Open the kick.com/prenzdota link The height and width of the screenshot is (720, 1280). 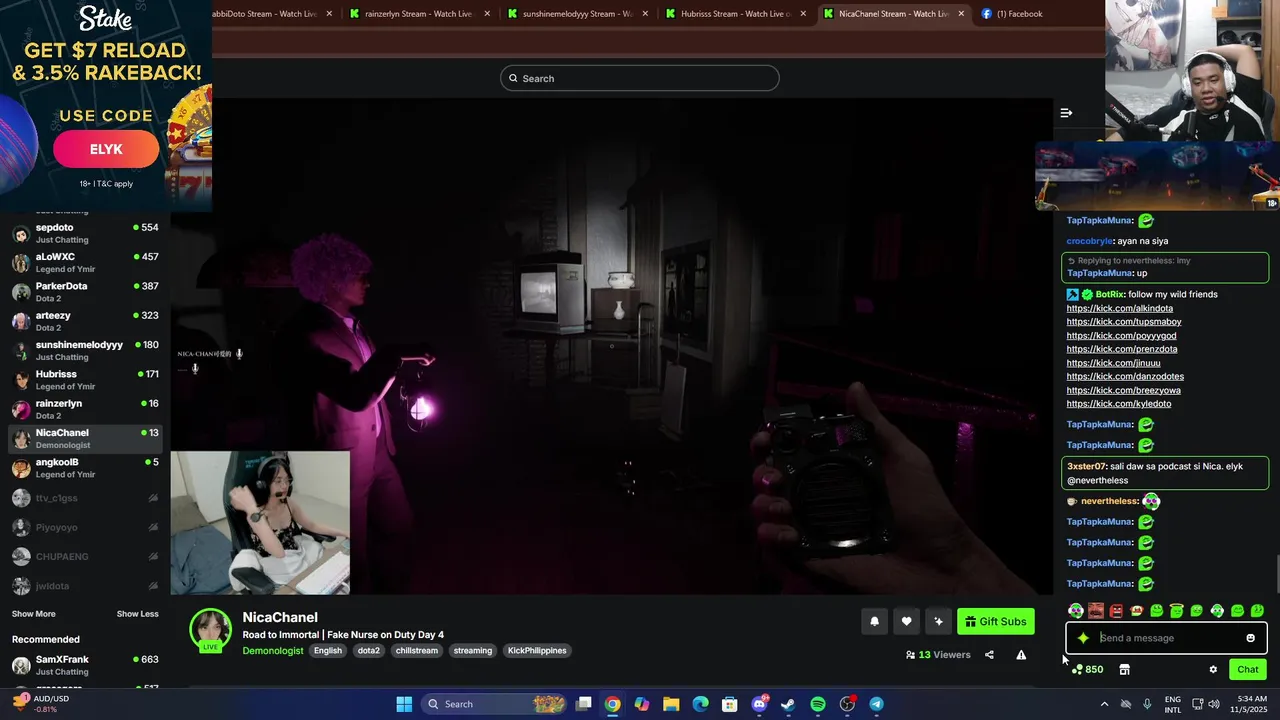[x=1122, y=349]
